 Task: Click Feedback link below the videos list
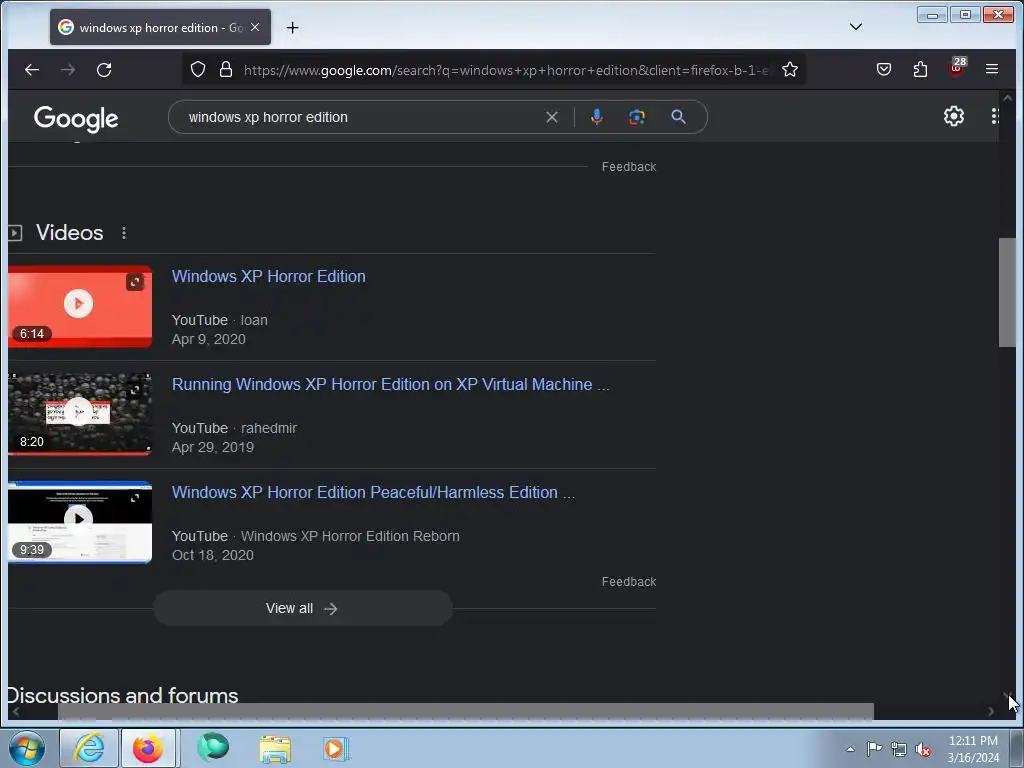click(x=629, y=581)
